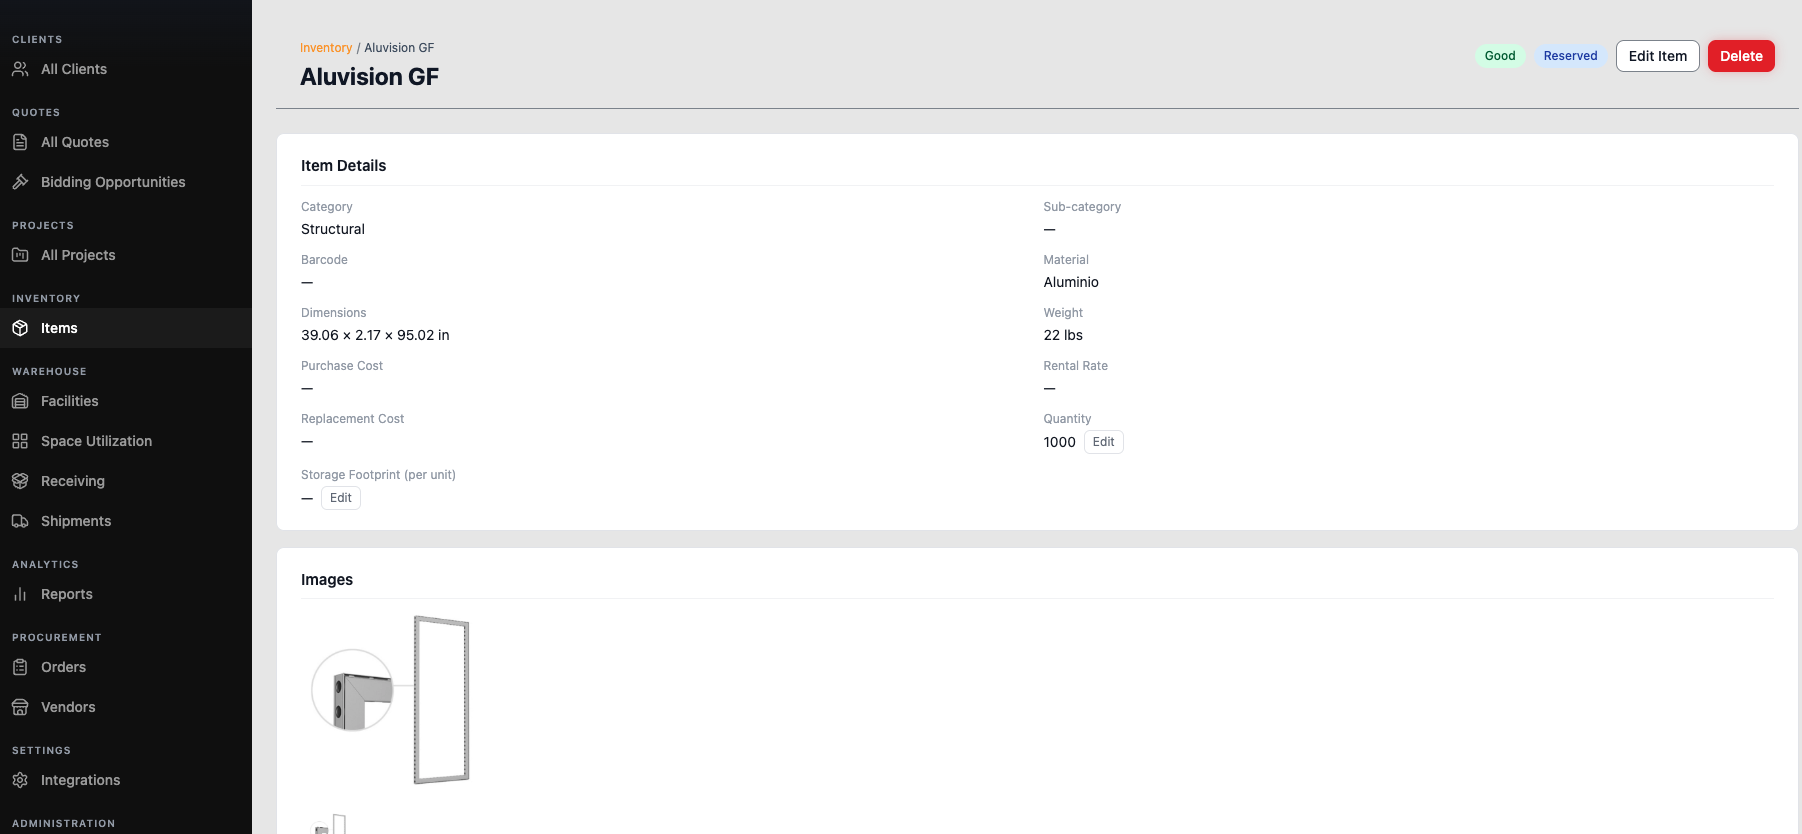Image resolution: width=1802 pixels, height=834 pixels.
Task: Click the Aluvision GF breadcrumb text
Action: click(x=399, y=48)
